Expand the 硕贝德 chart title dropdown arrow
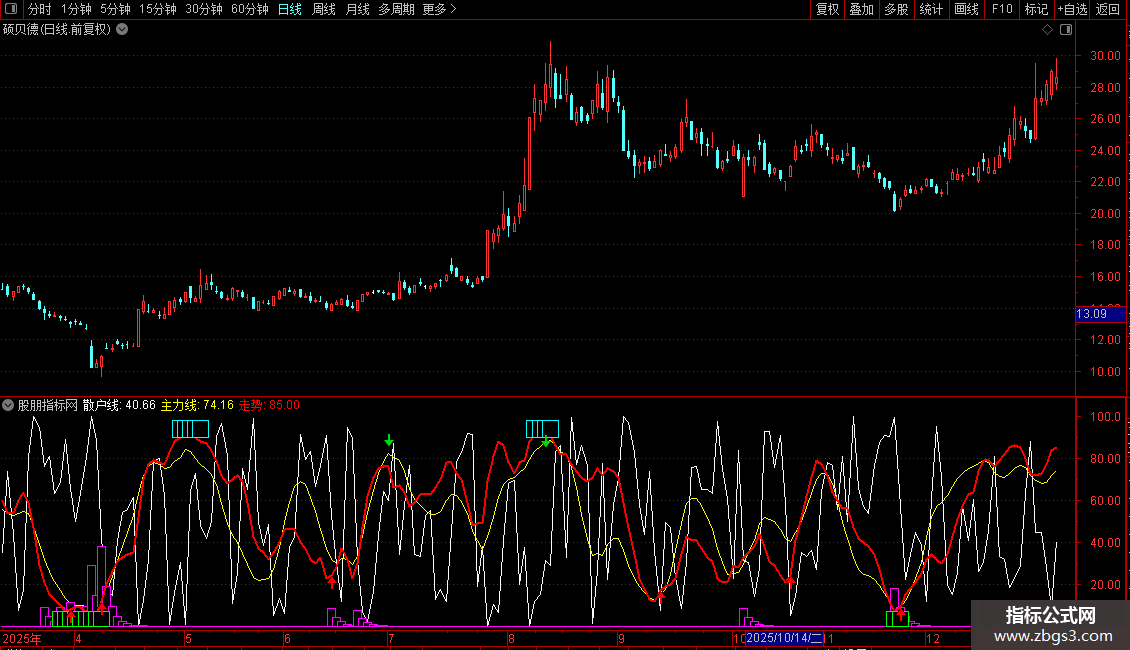This screenshot has height=650, width=1130. coord(123,29)
